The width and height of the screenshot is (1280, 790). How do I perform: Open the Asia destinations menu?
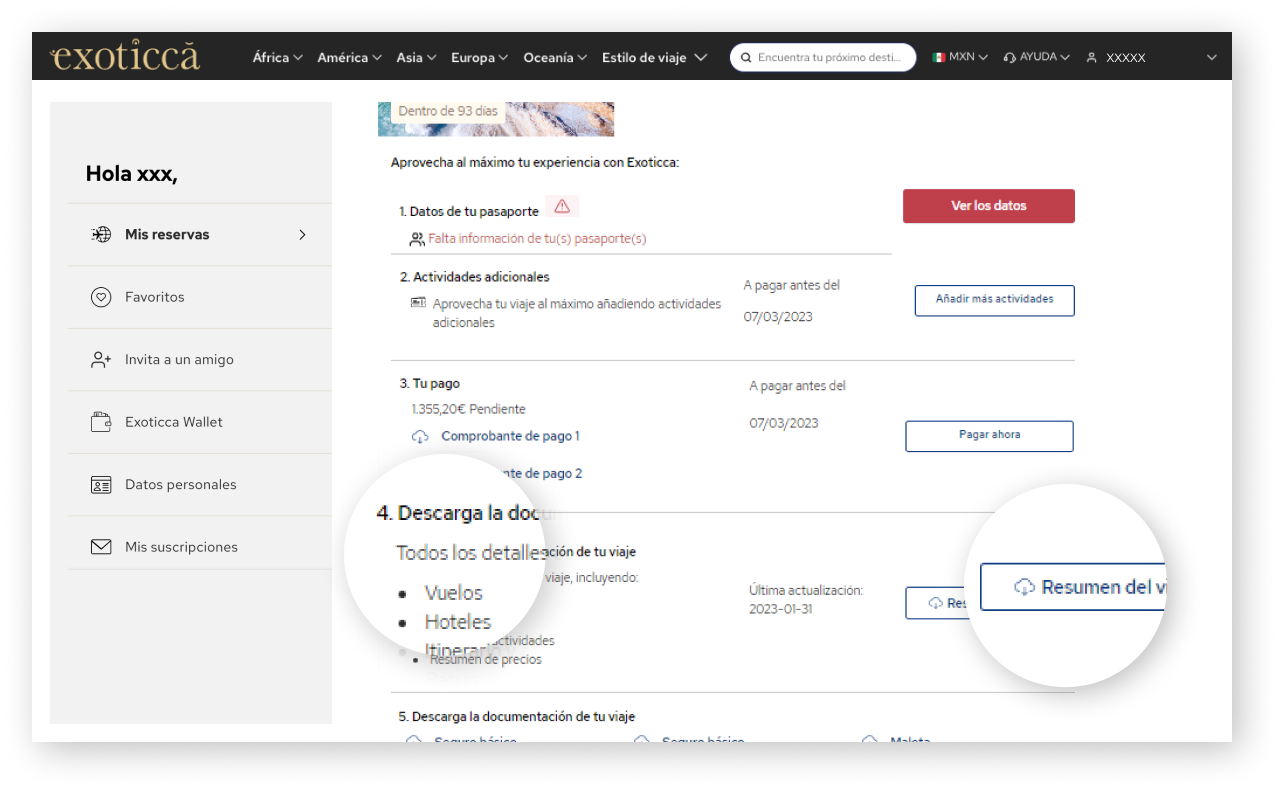tap(416, 57)
